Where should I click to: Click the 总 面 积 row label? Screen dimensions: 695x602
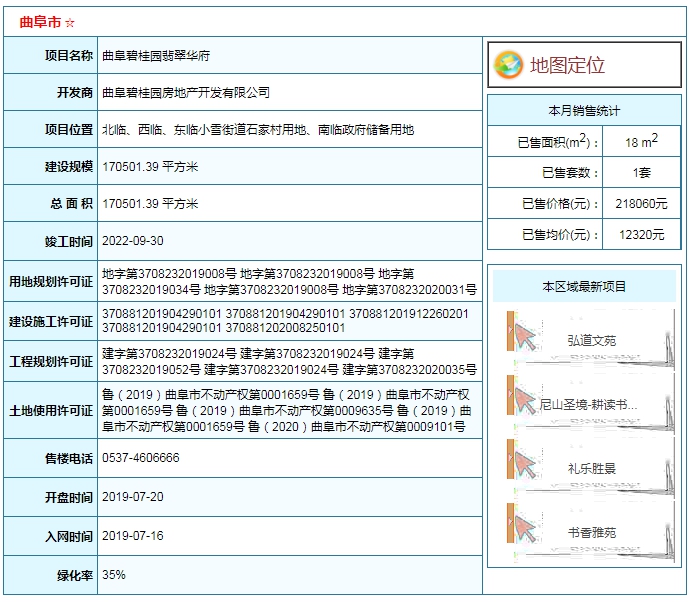(71, 204)
